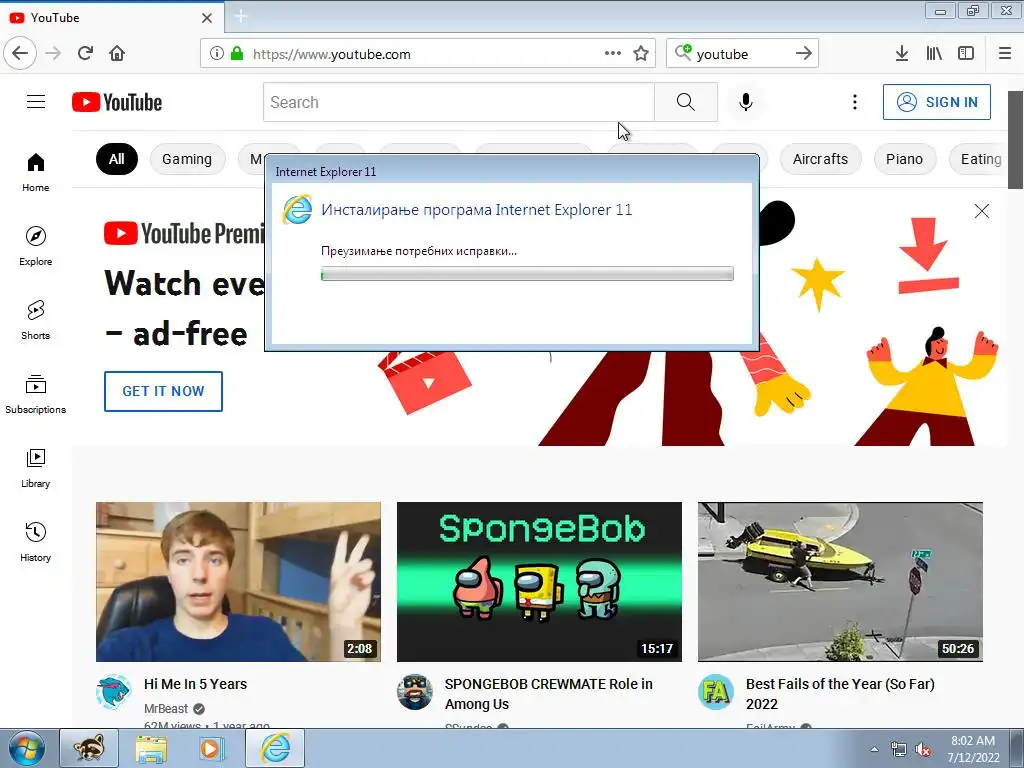
Task: Click the YouTube search input field
Action: tap(458, 102)
